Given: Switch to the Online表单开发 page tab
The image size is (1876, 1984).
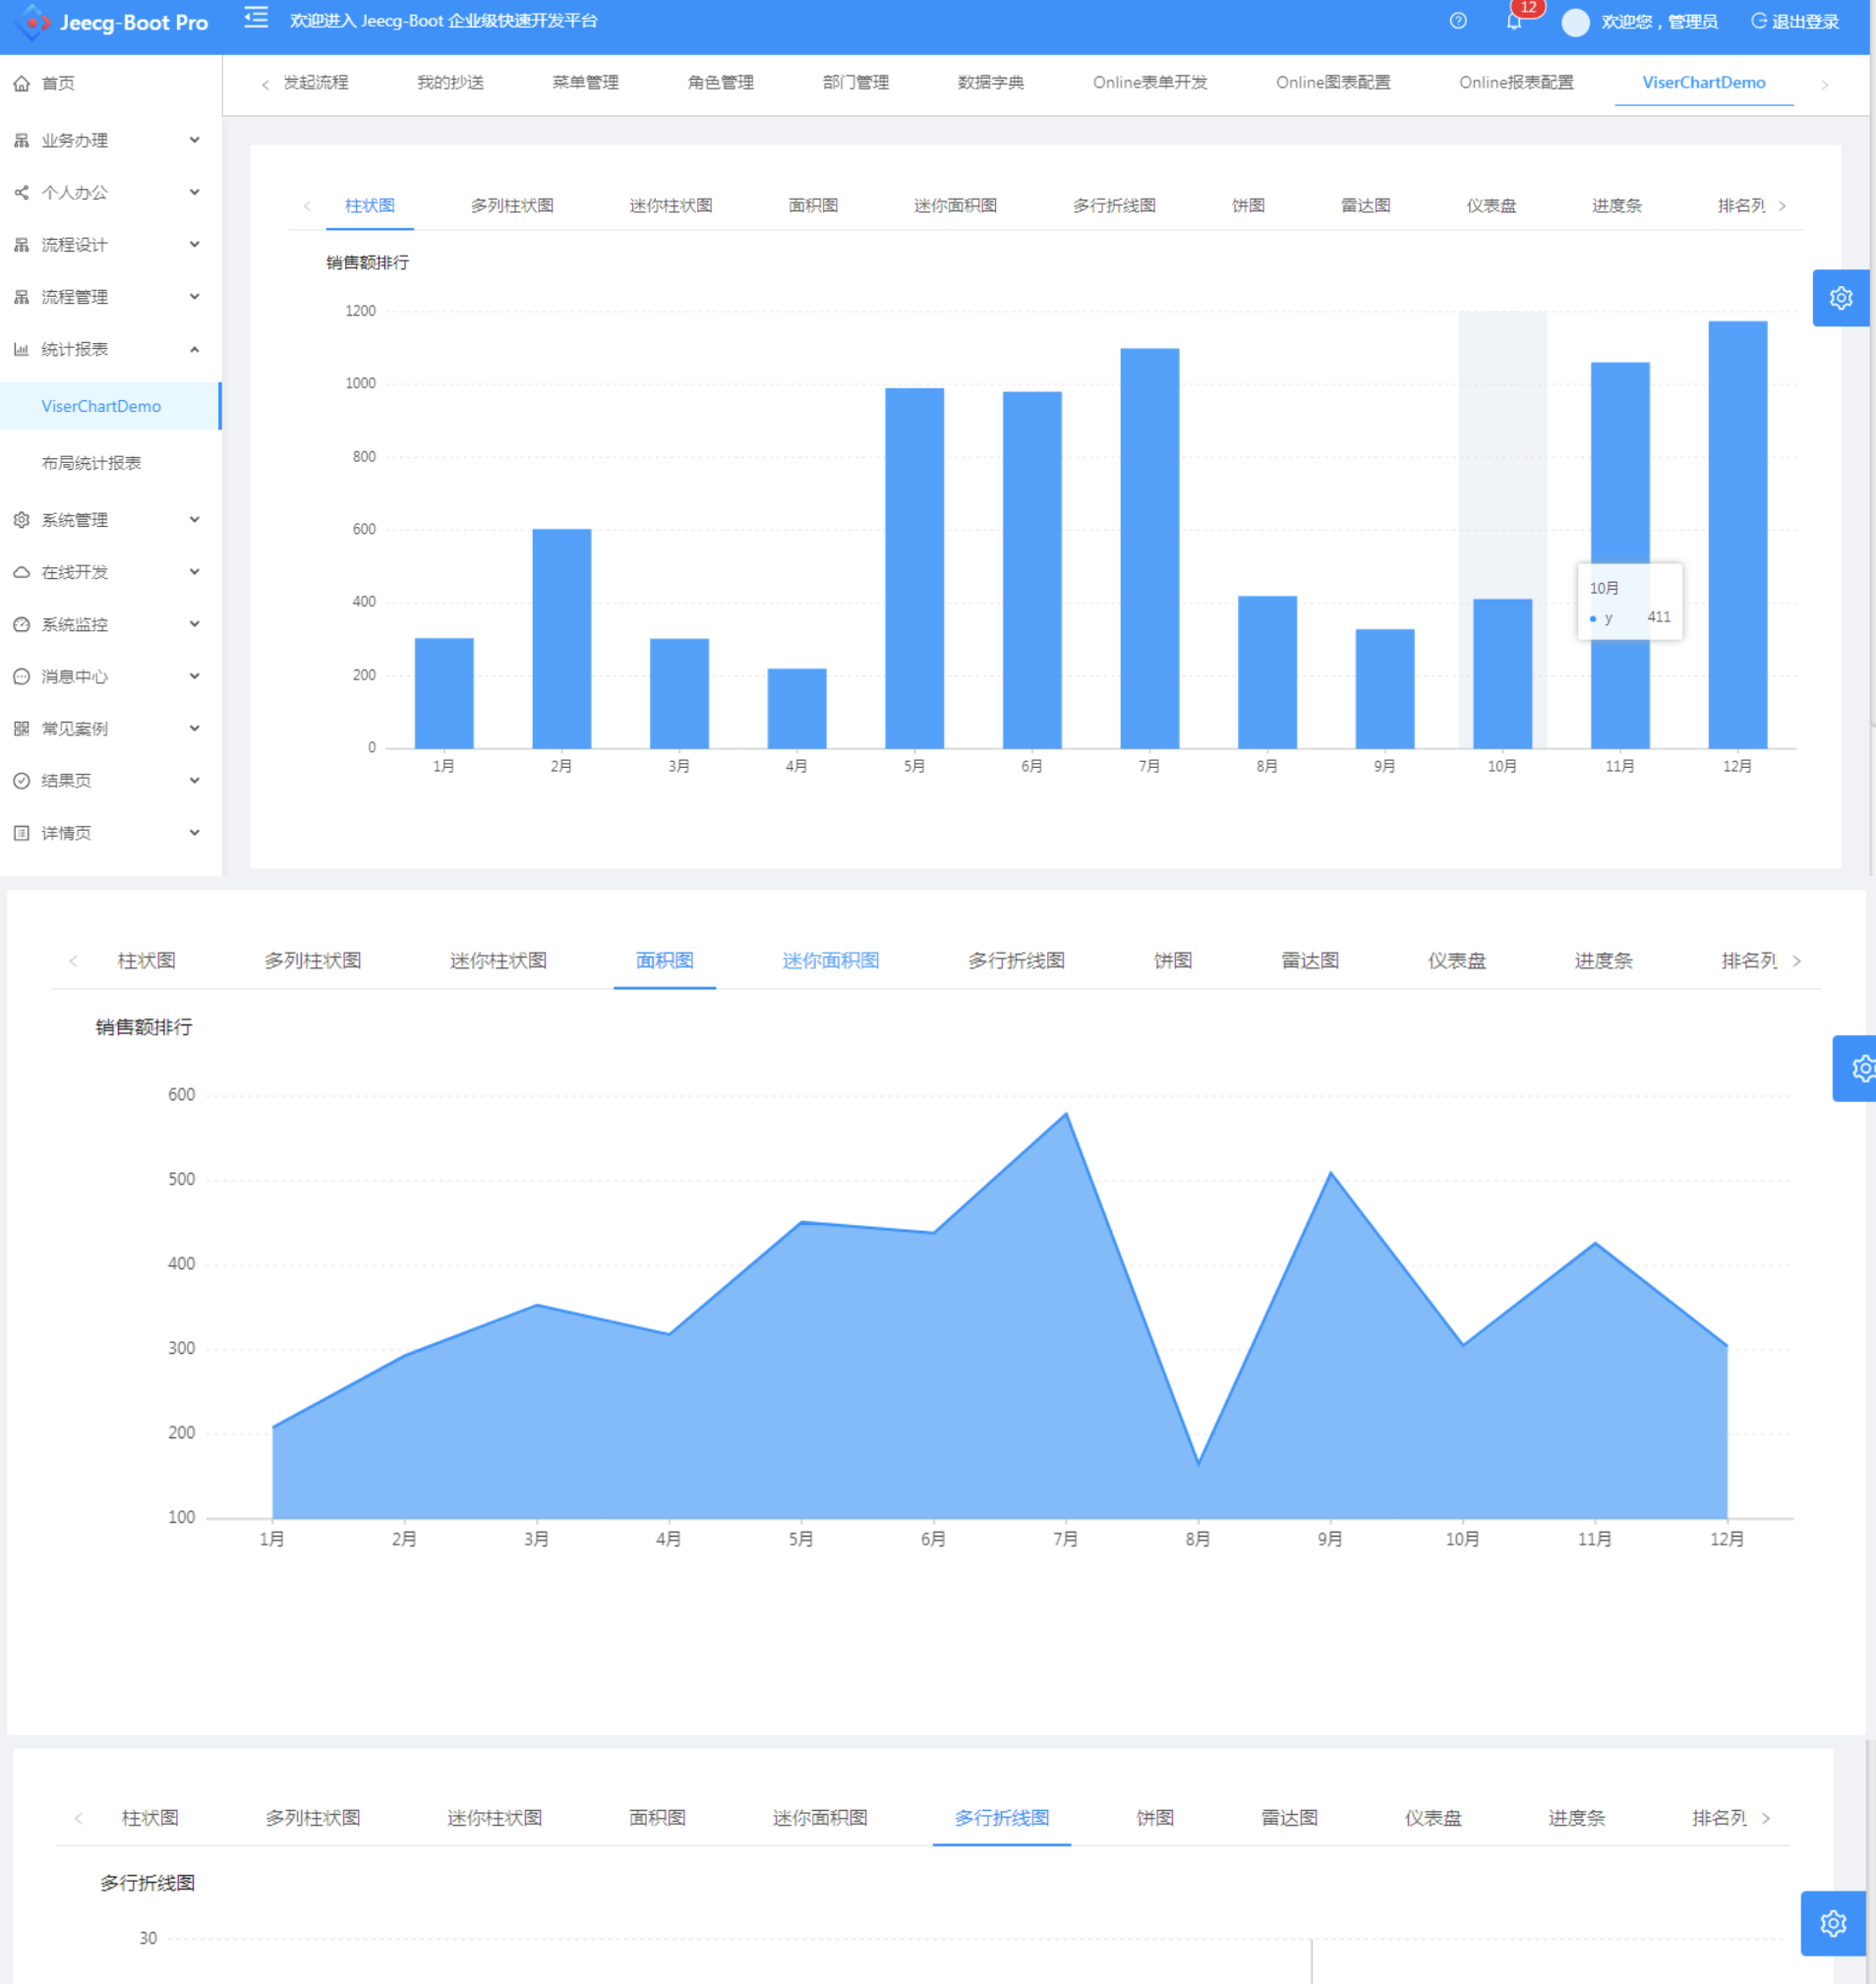Looking at the screenshot, I should tap(1150, 83).
